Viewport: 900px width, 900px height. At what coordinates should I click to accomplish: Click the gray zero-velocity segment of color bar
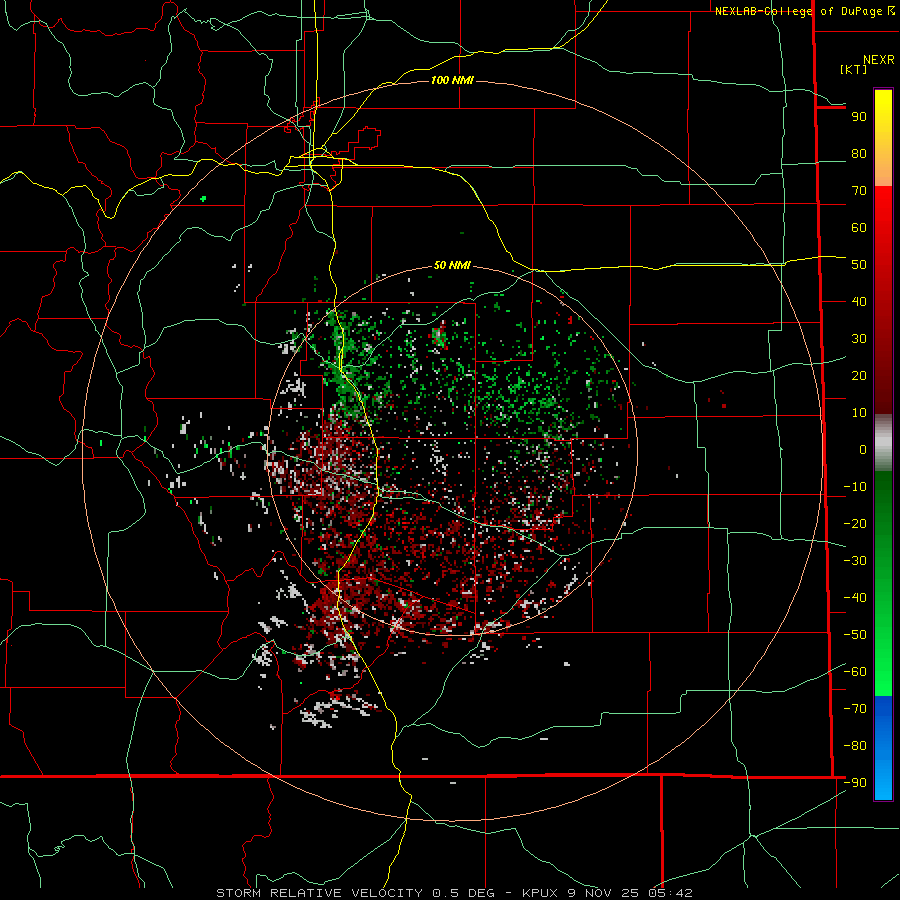pyautogui.click(x=883, y=443)
